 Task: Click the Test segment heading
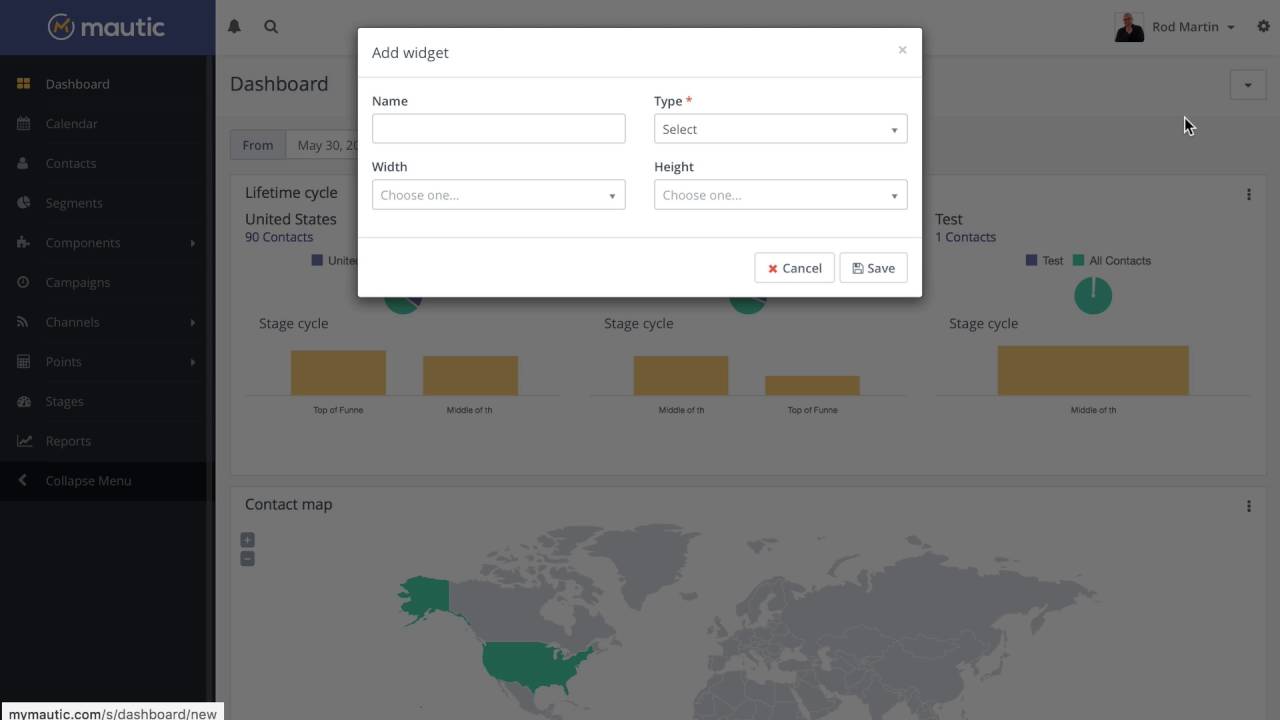pos(949,219)
